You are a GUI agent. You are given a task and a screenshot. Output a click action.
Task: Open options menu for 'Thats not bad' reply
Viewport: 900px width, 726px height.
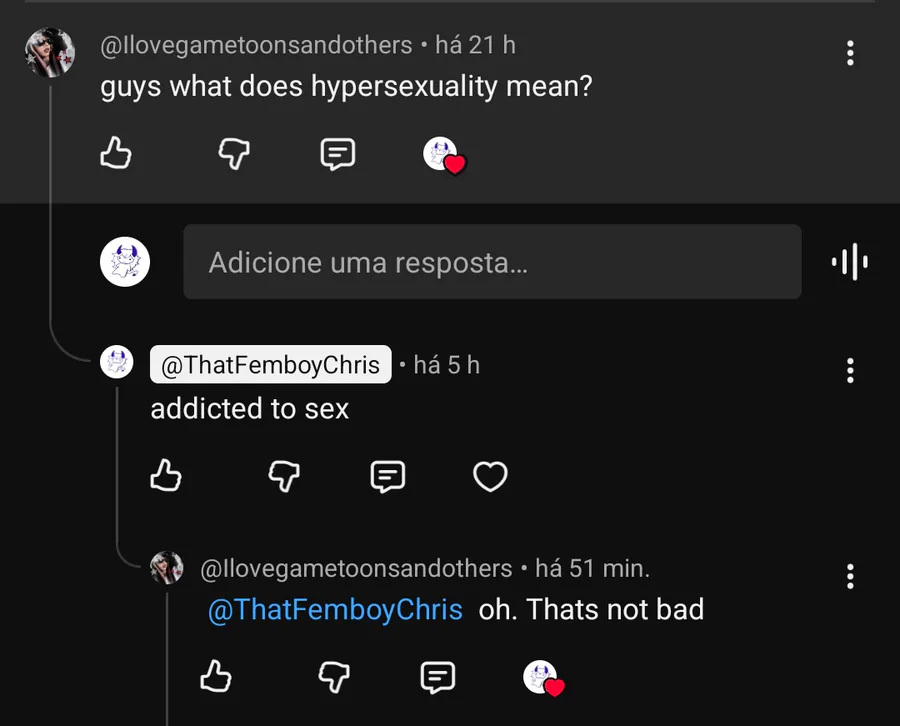850,576
